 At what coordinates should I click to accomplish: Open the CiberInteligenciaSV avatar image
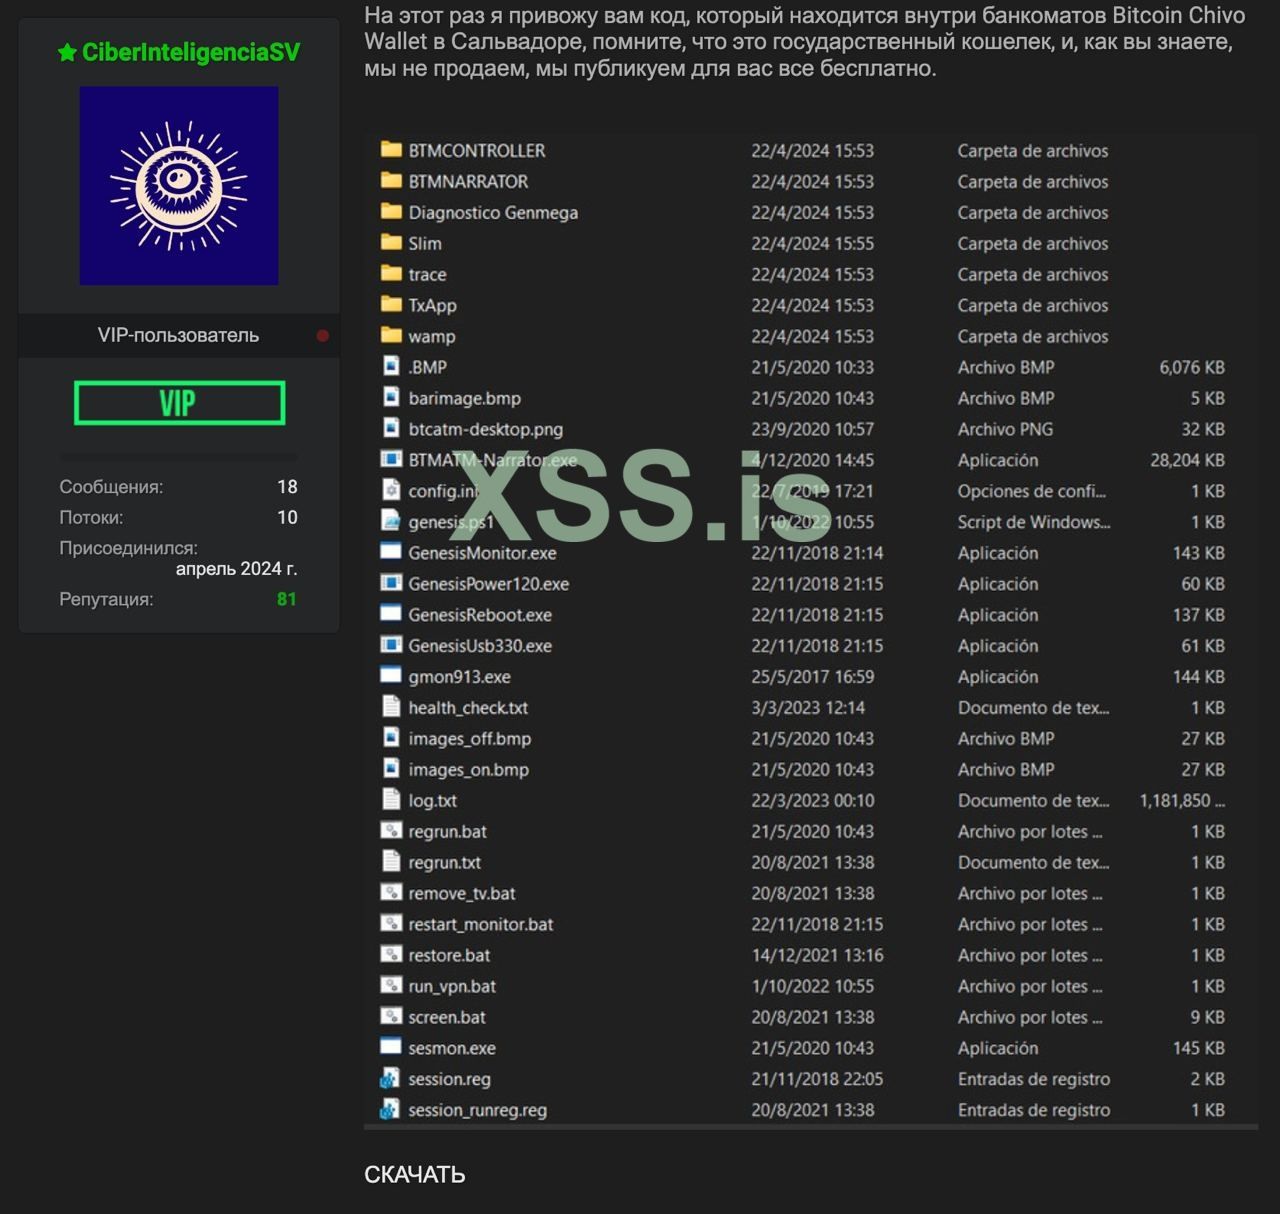(x=179, y=186)
